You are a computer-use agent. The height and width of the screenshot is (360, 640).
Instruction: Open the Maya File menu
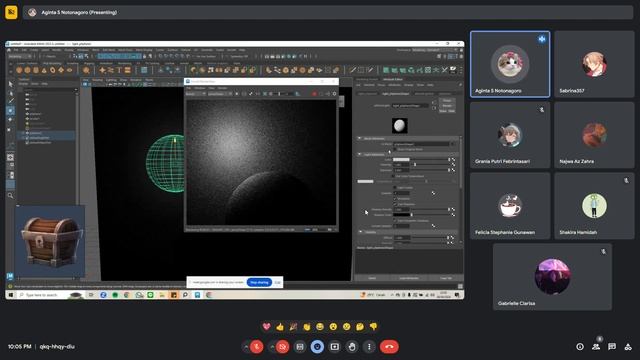pyautogui.click(x=16, y=50)
